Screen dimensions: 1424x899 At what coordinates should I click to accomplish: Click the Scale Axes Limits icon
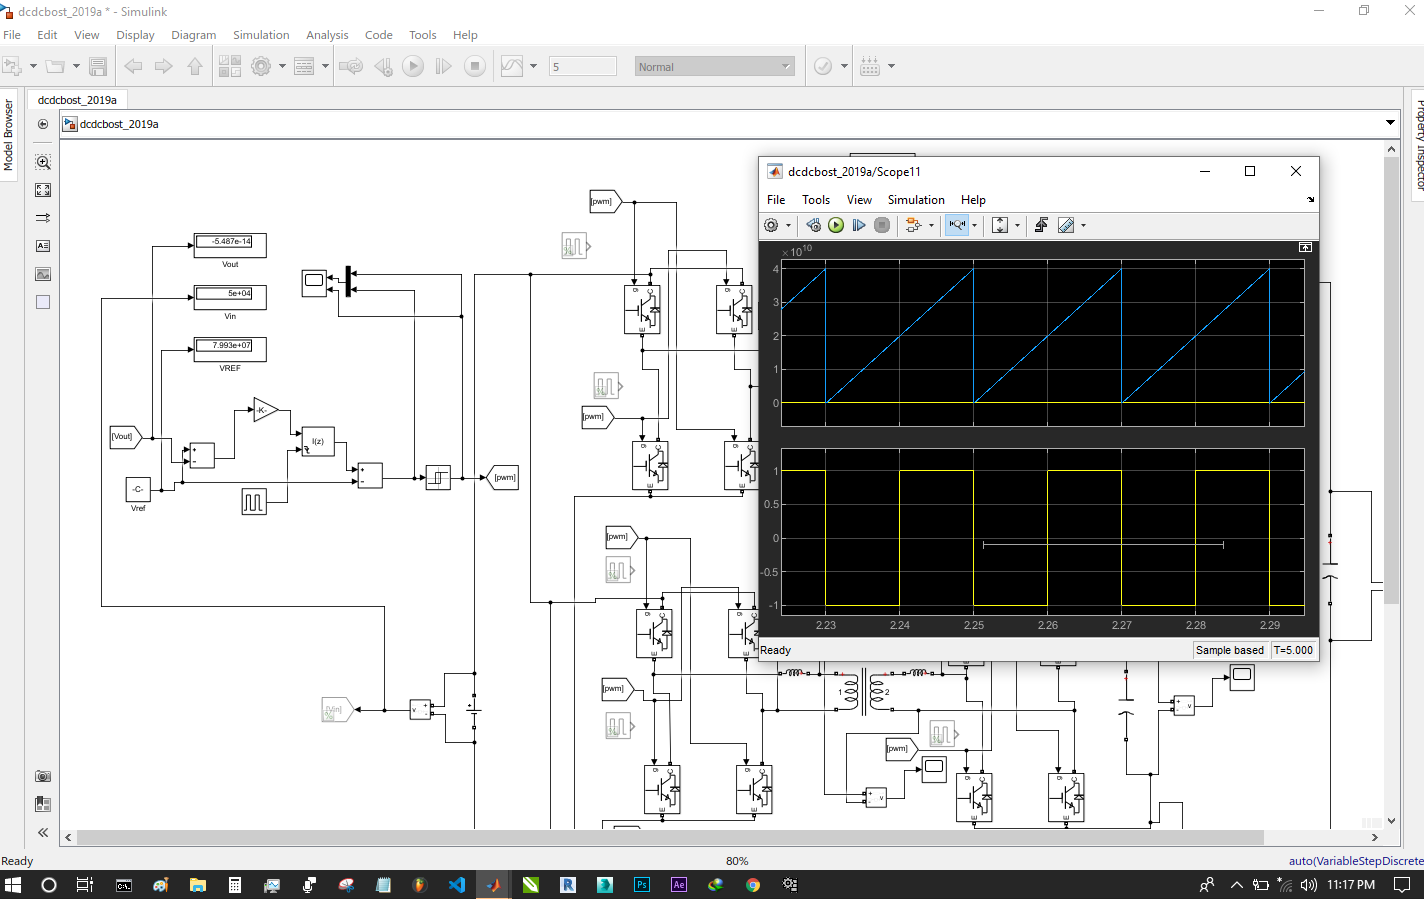[1000, 225]
